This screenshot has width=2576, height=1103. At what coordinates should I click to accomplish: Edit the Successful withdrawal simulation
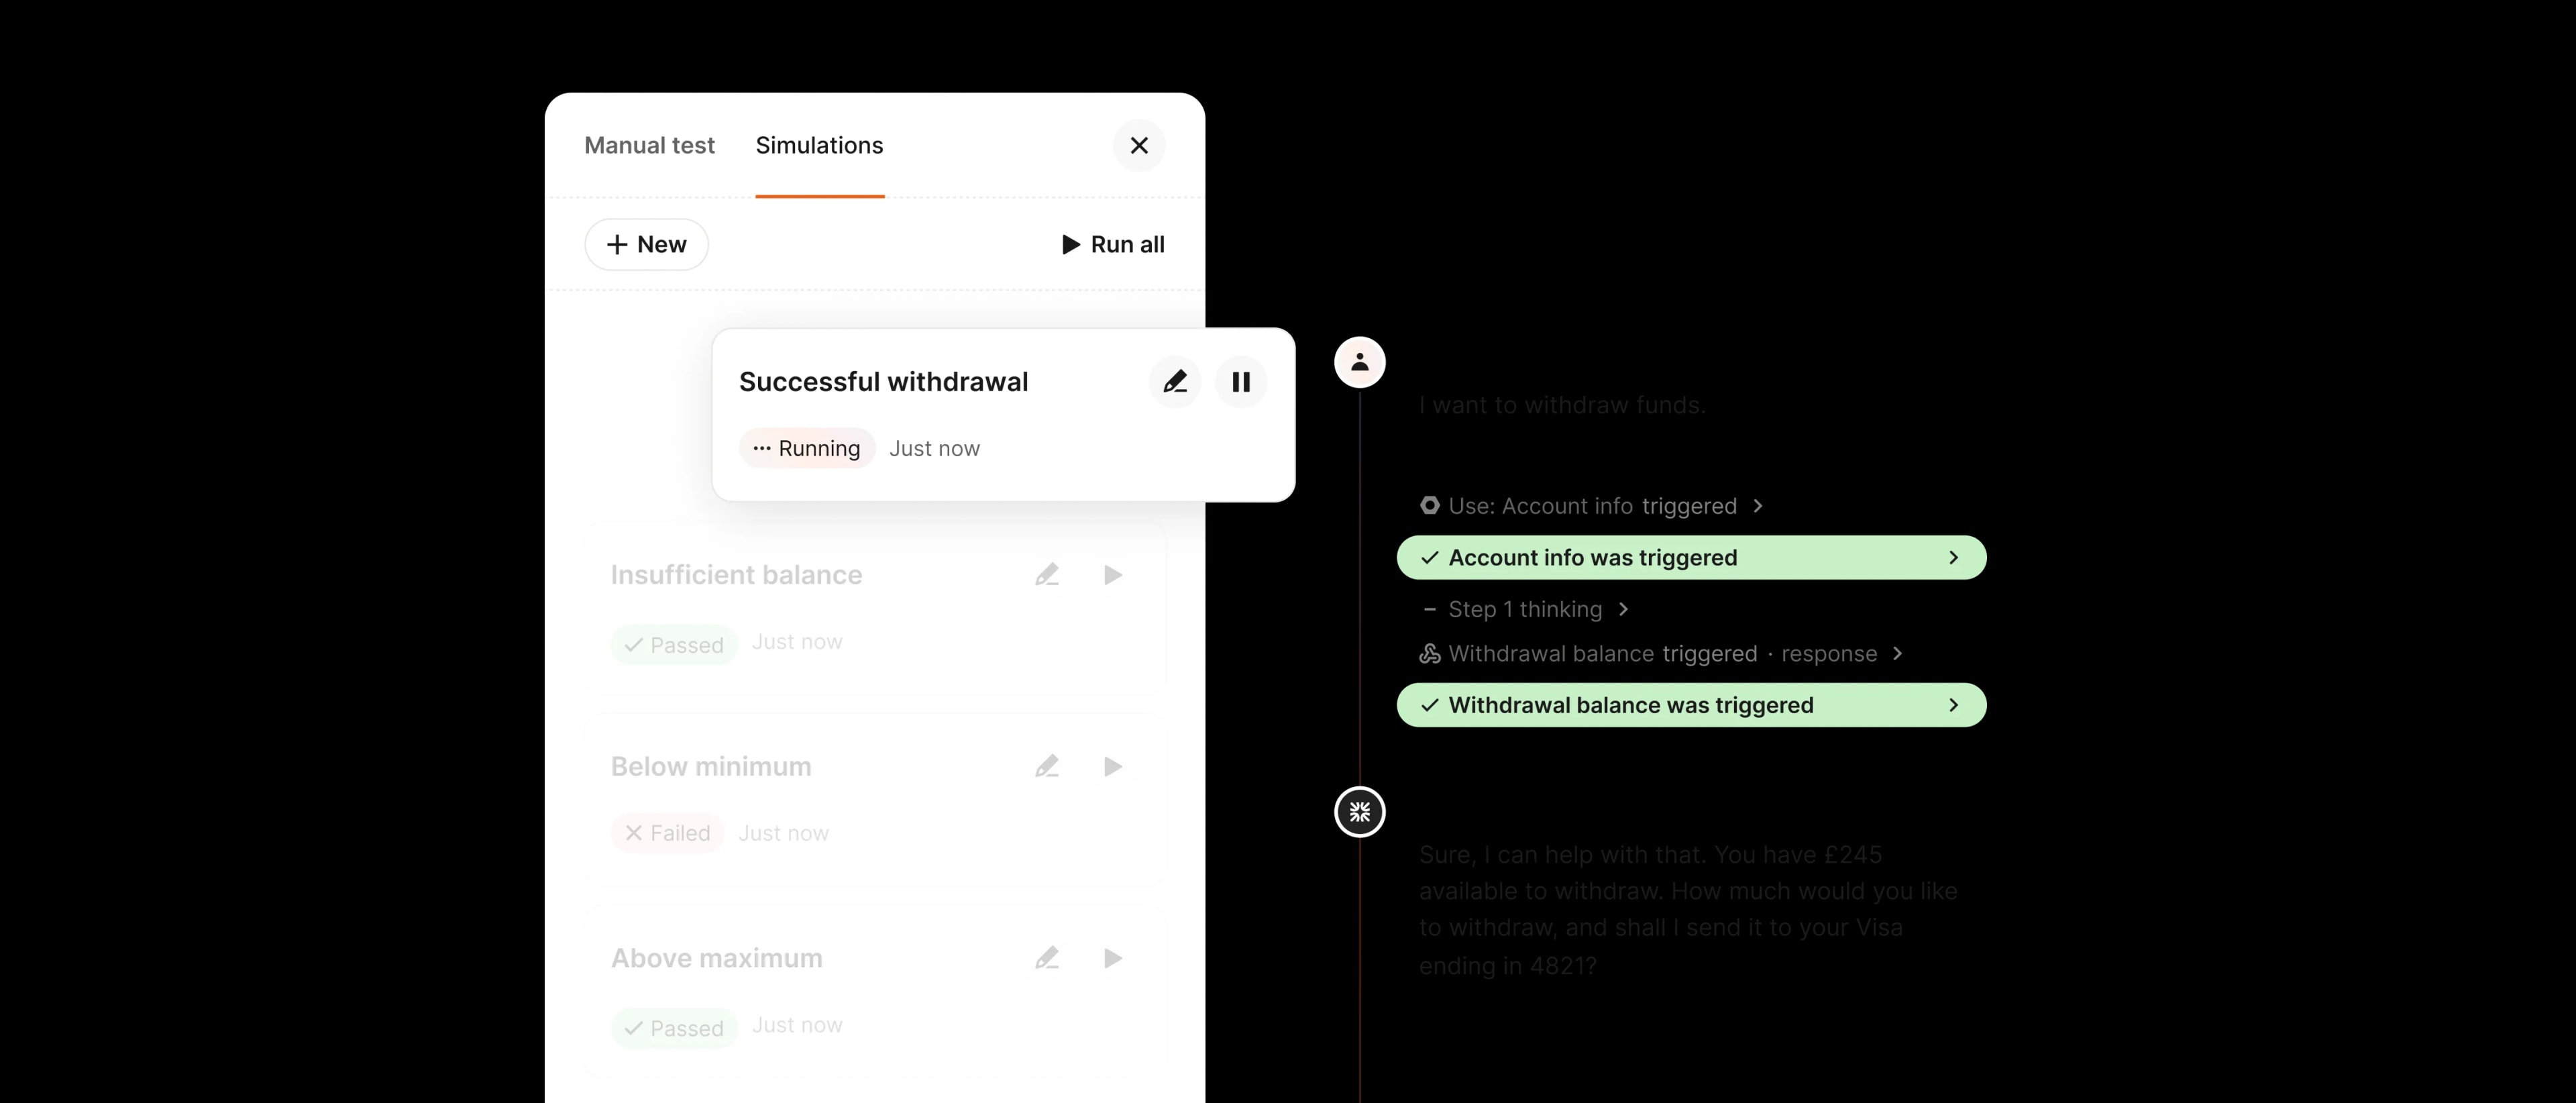click(1174, 382)
